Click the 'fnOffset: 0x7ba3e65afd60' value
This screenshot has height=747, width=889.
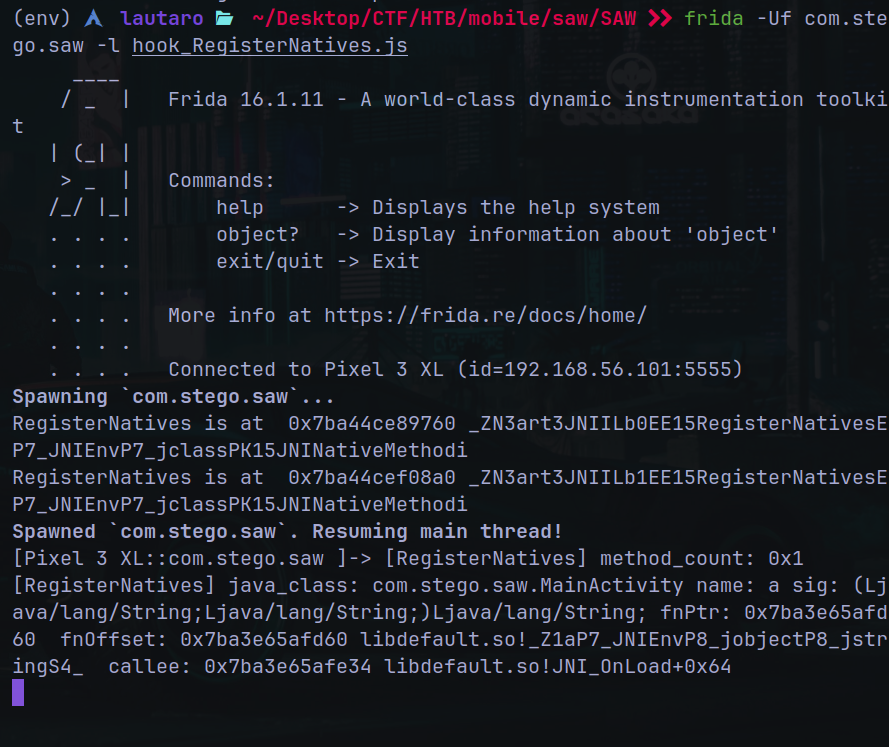coord(204,640)
